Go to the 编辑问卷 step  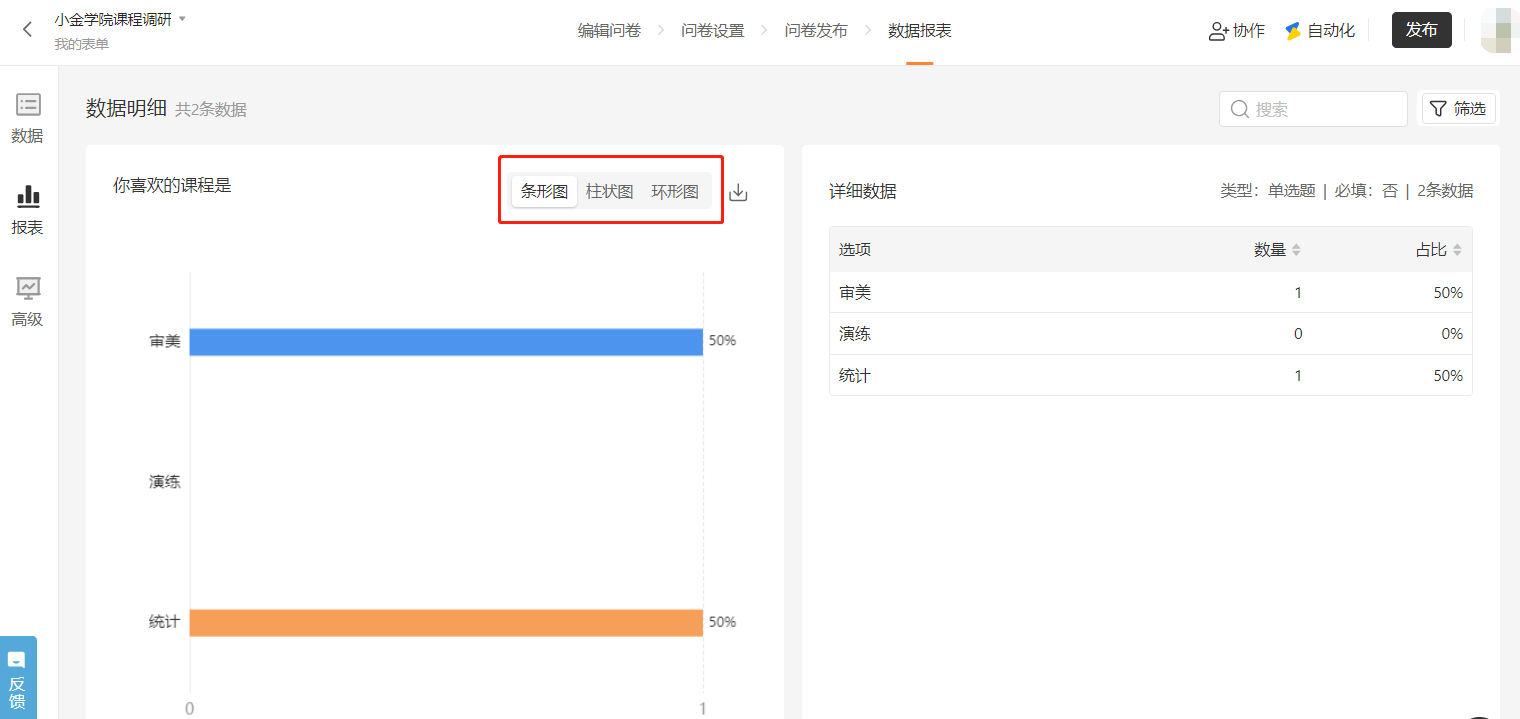click(x=609, y=31)
